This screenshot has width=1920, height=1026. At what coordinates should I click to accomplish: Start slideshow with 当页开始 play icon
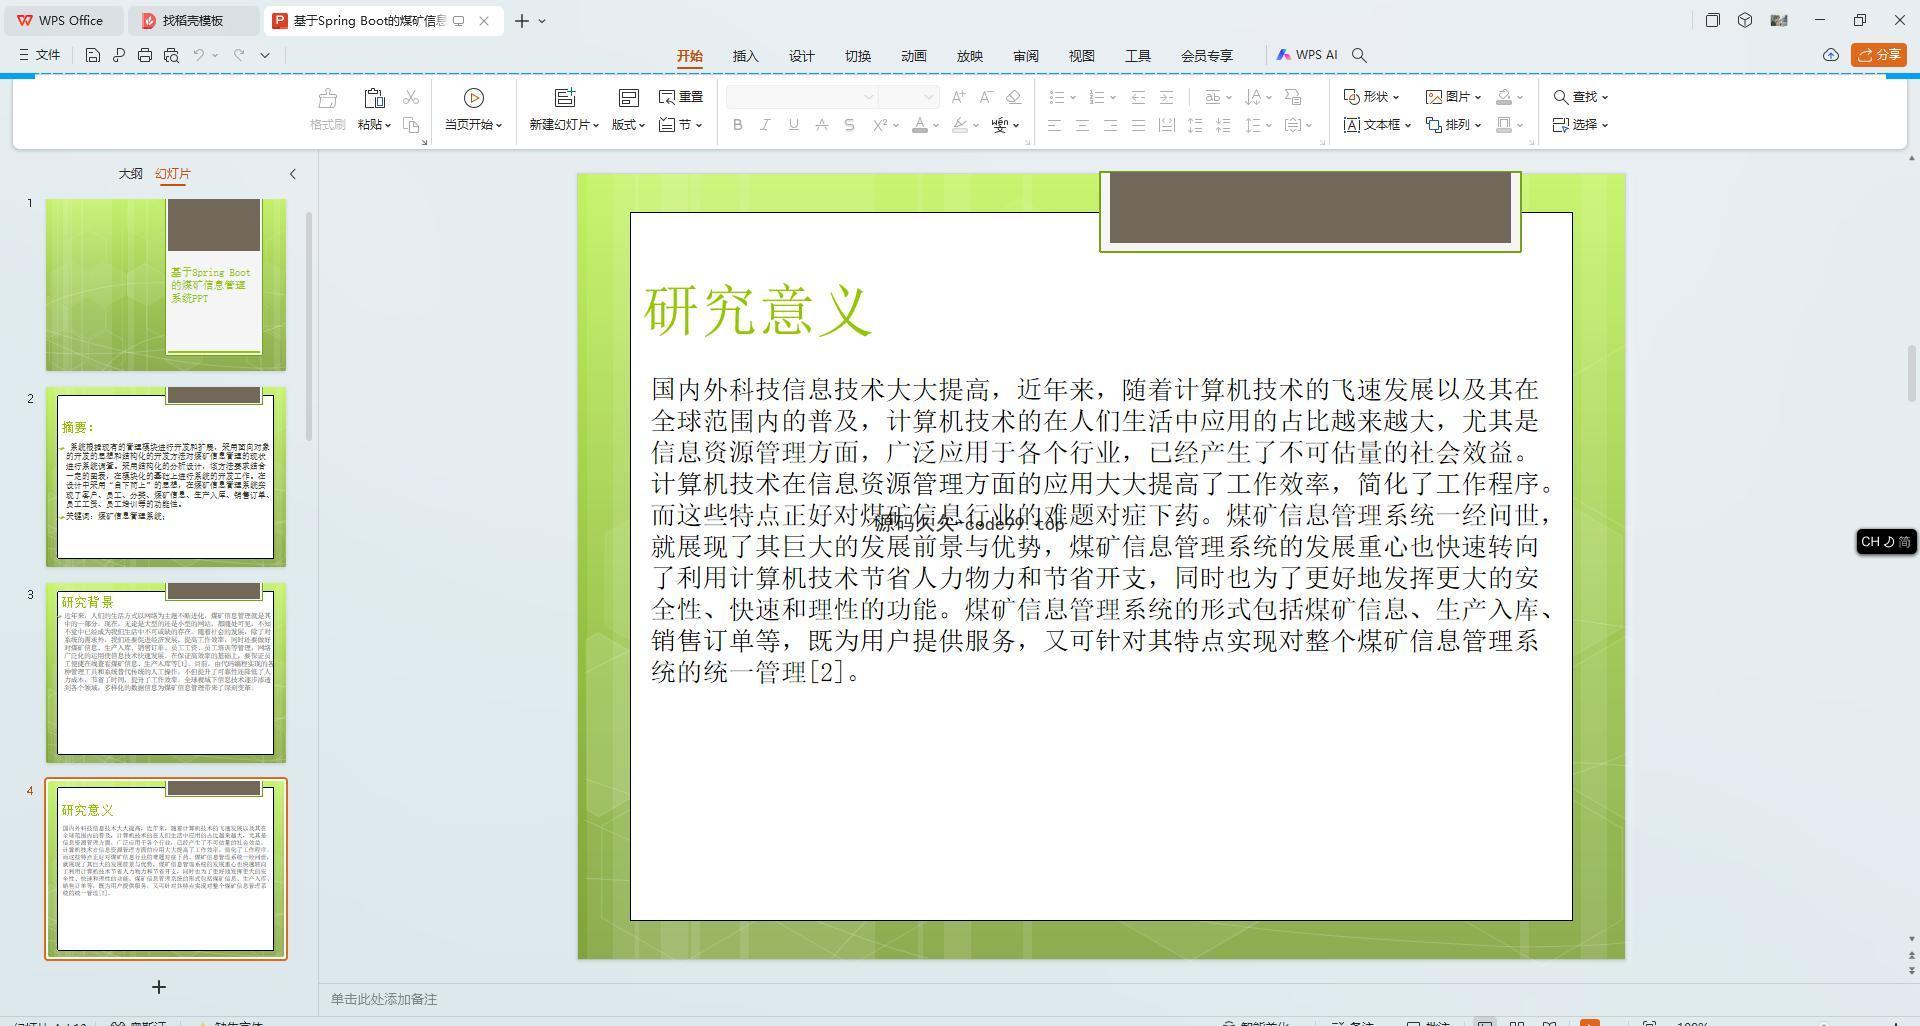point(474,97)
